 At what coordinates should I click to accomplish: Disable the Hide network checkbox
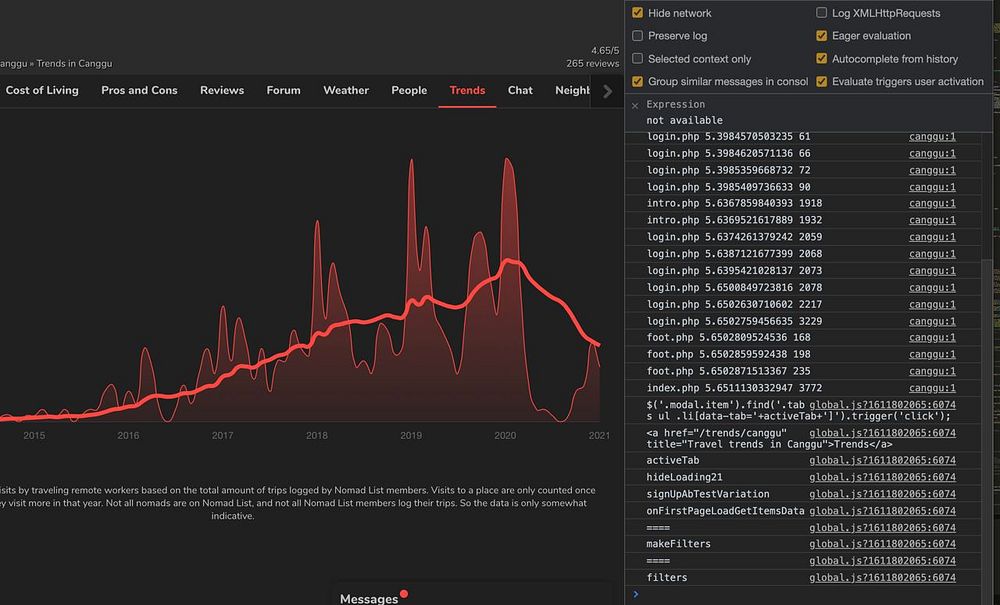638,13
